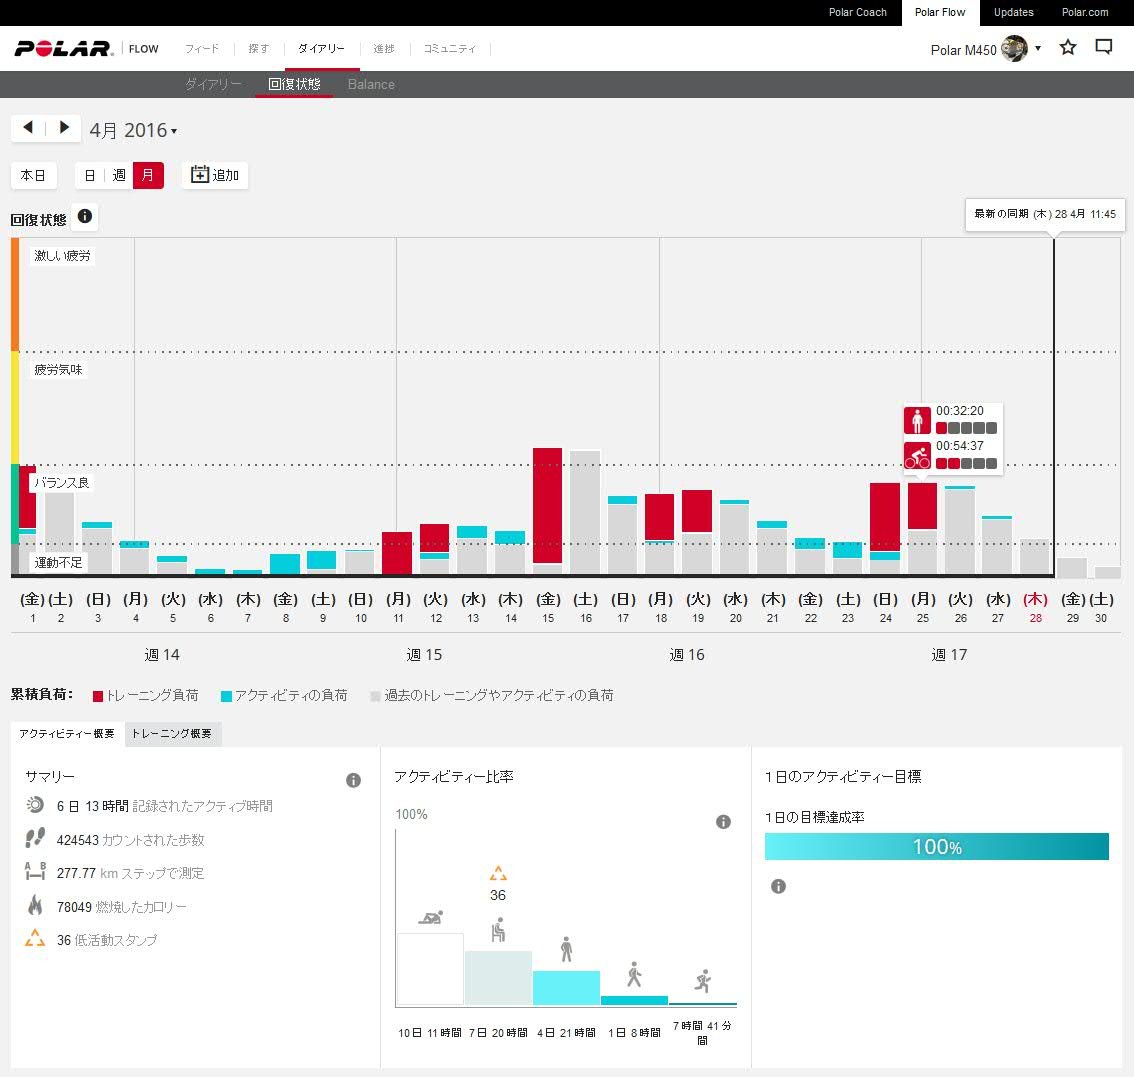
Task: Click info icon below goal progress bar
Action: (778, 886)
